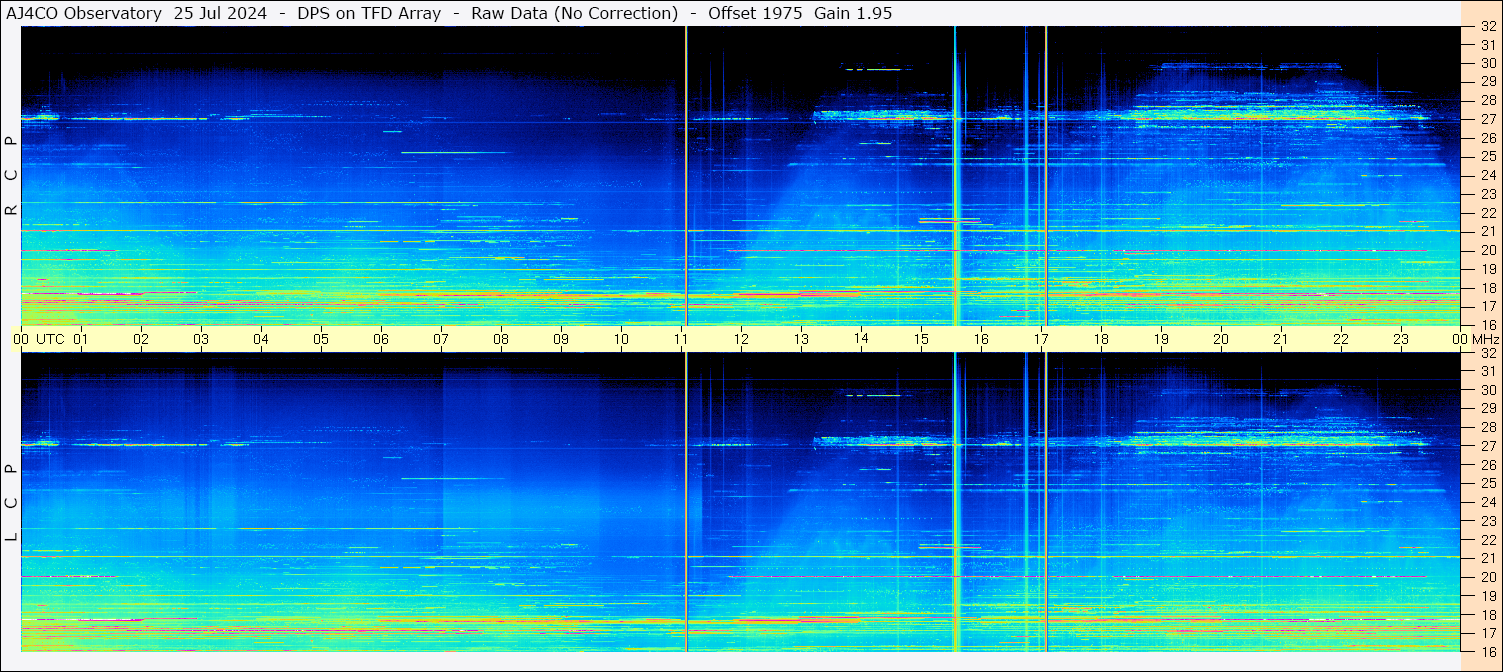
Task: Click the '32' MHz label on LCP frequency scale
Action: pos(1487,353)
